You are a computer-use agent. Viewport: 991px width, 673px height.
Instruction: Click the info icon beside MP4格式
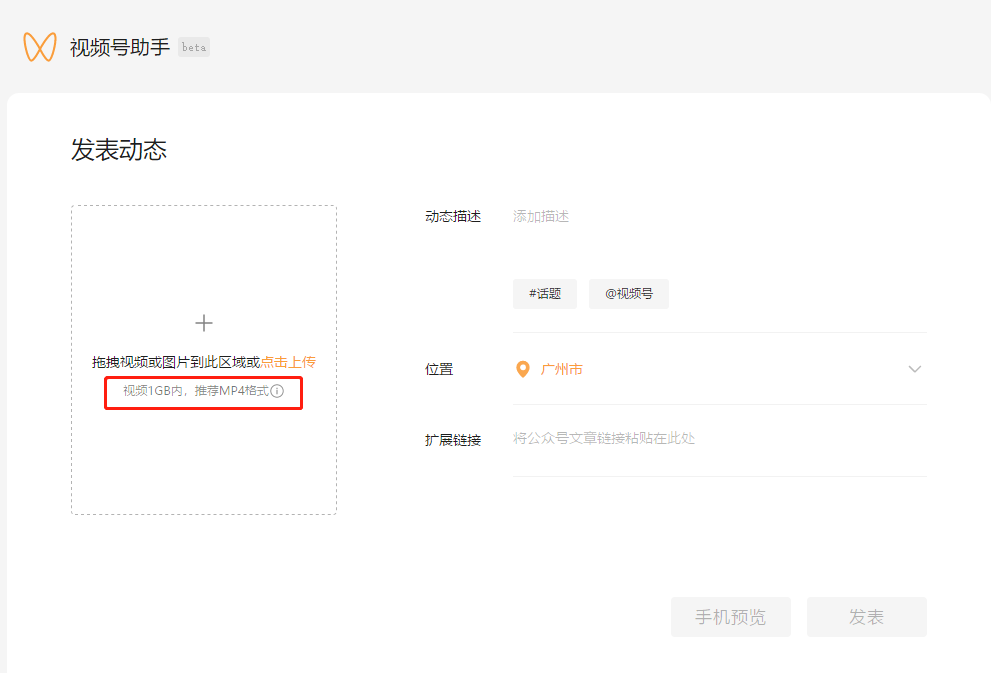277,391
